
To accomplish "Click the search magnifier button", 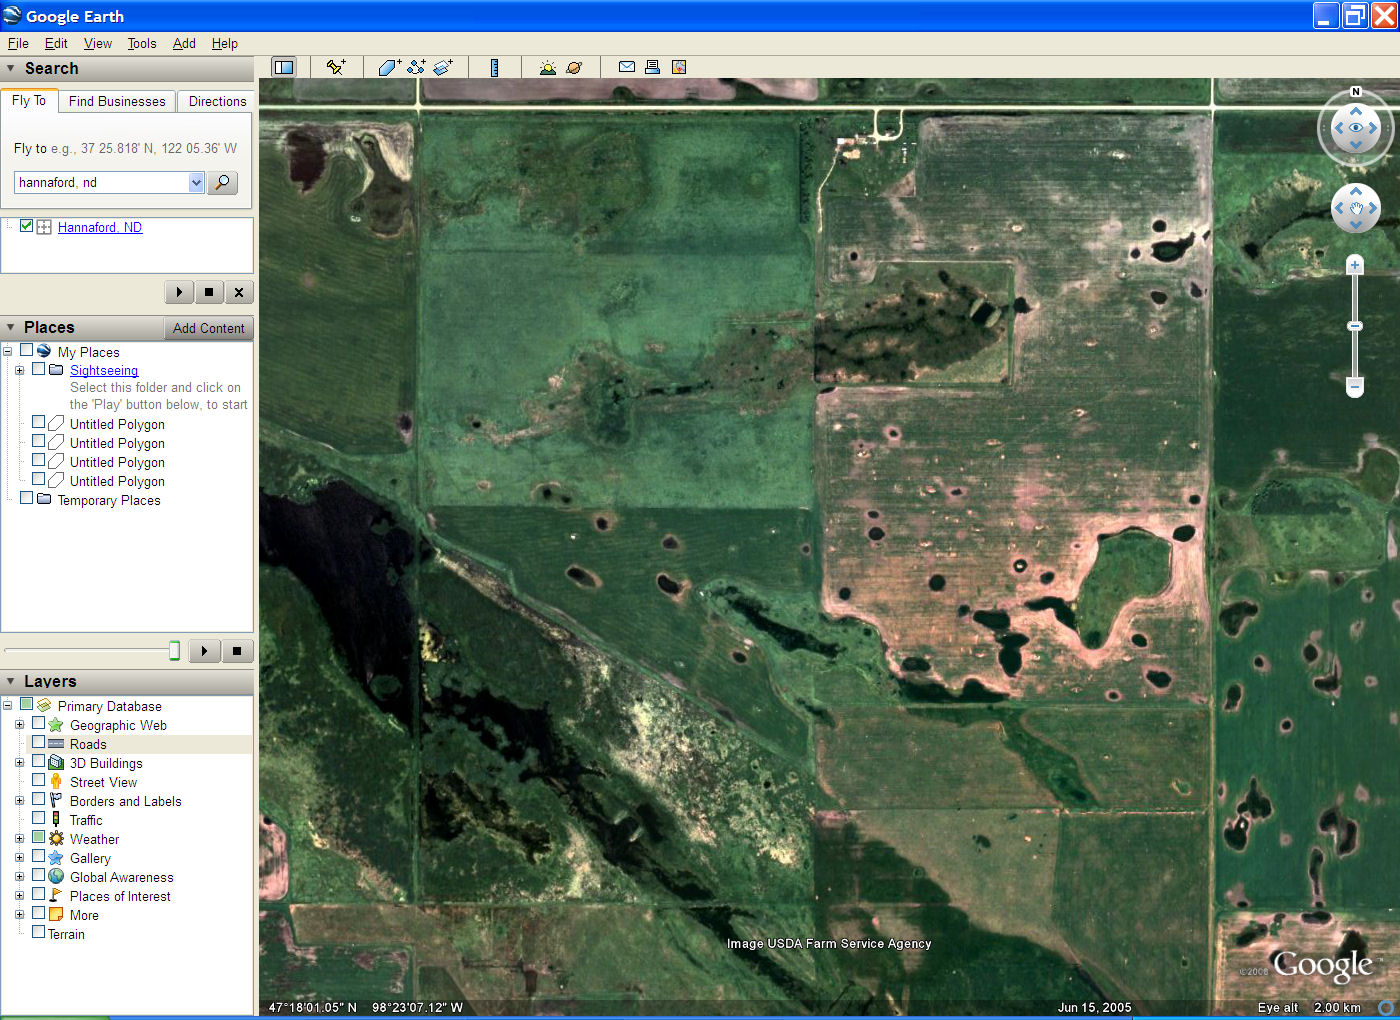I will coord(223,183).
